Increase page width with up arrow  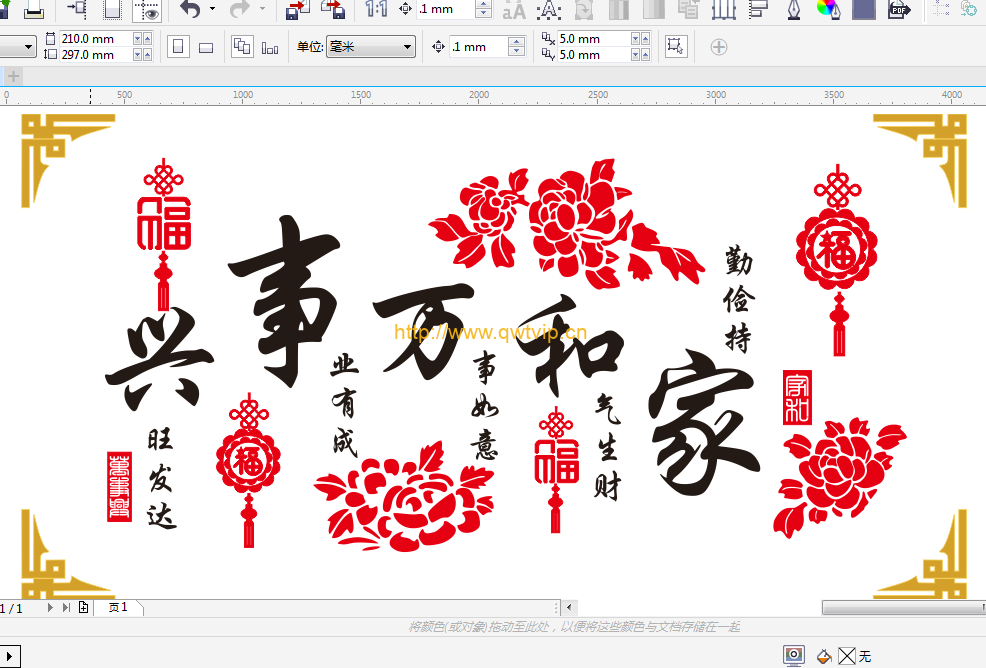click(x=147, y=38)
